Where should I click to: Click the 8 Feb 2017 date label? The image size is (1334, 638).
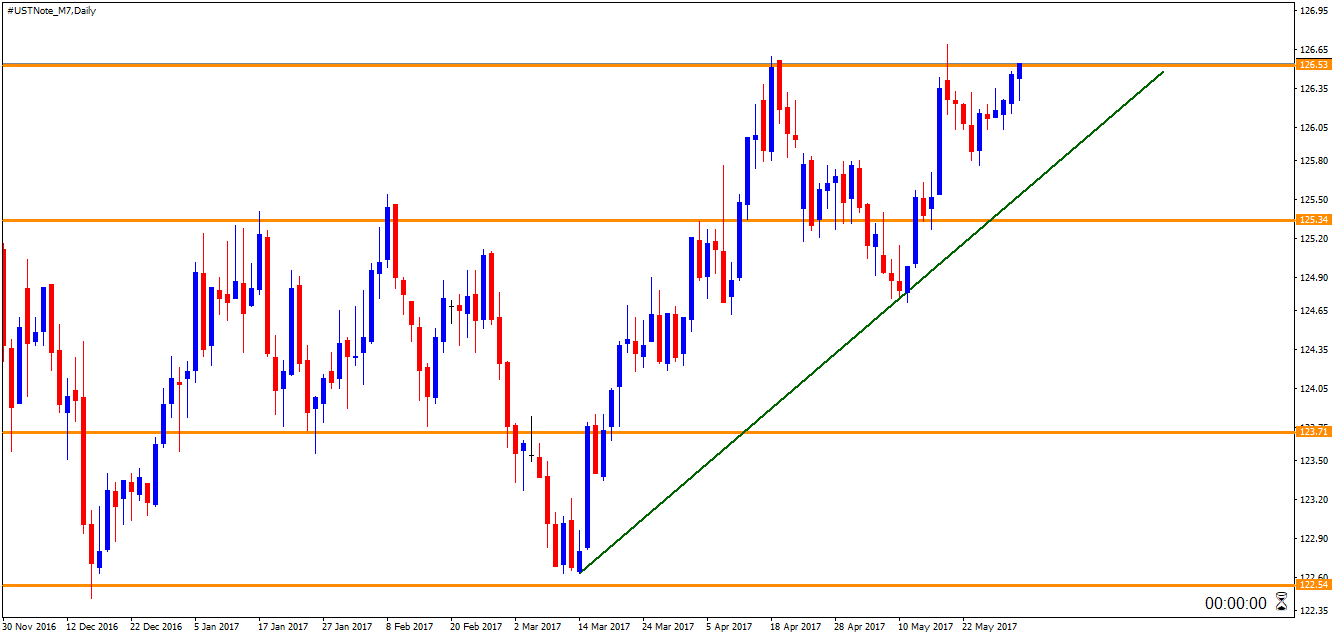coord(410,627)
